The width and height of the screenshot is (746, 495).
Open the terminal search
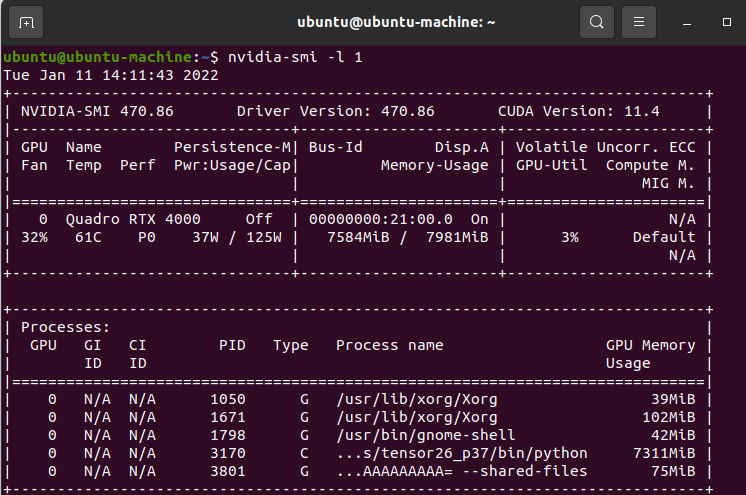(597, 22)
